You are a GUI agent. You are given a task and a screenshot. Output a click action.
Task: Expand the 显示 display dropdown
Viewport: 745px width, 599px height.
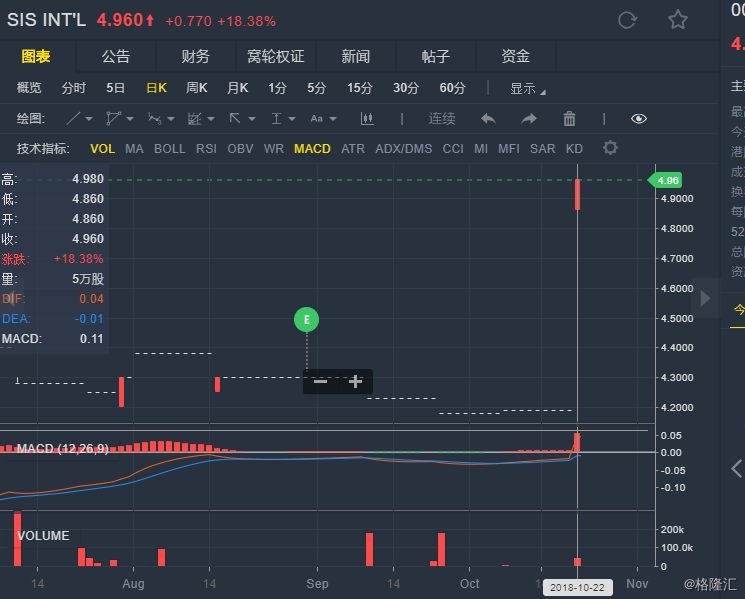(527, 88)
